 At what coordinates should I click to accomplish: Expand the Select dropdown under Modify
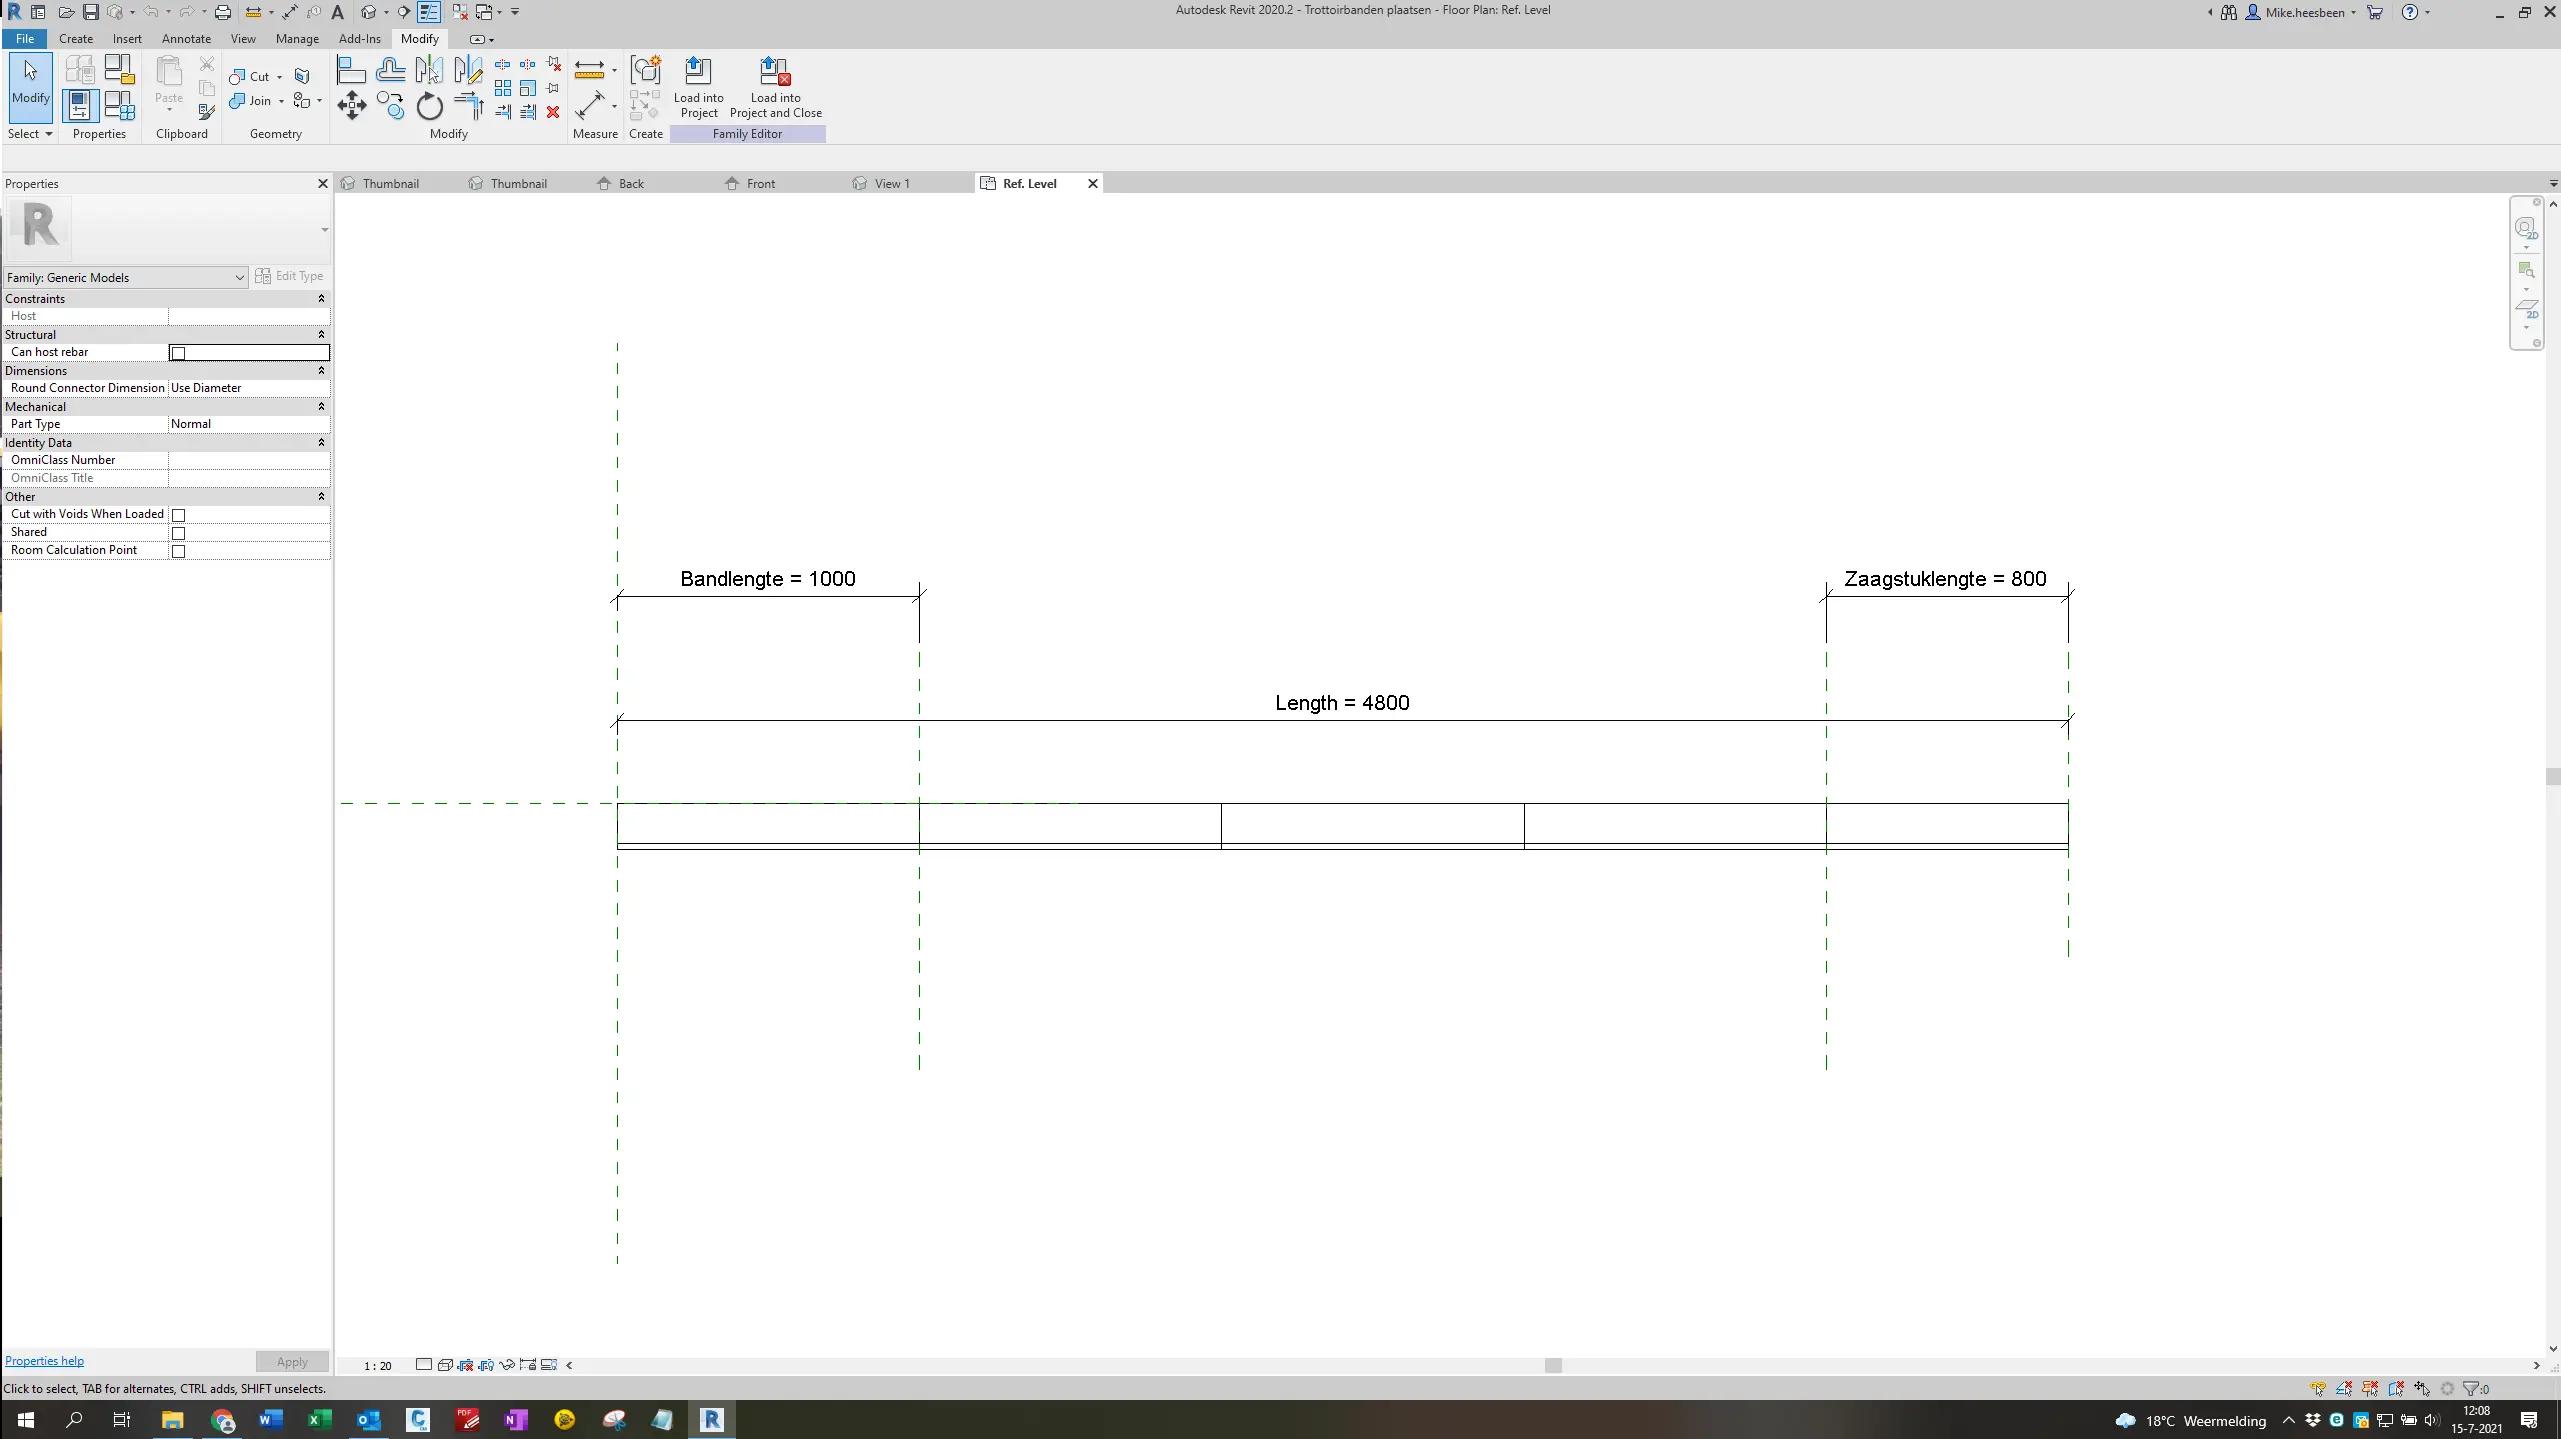pos(30,134)
